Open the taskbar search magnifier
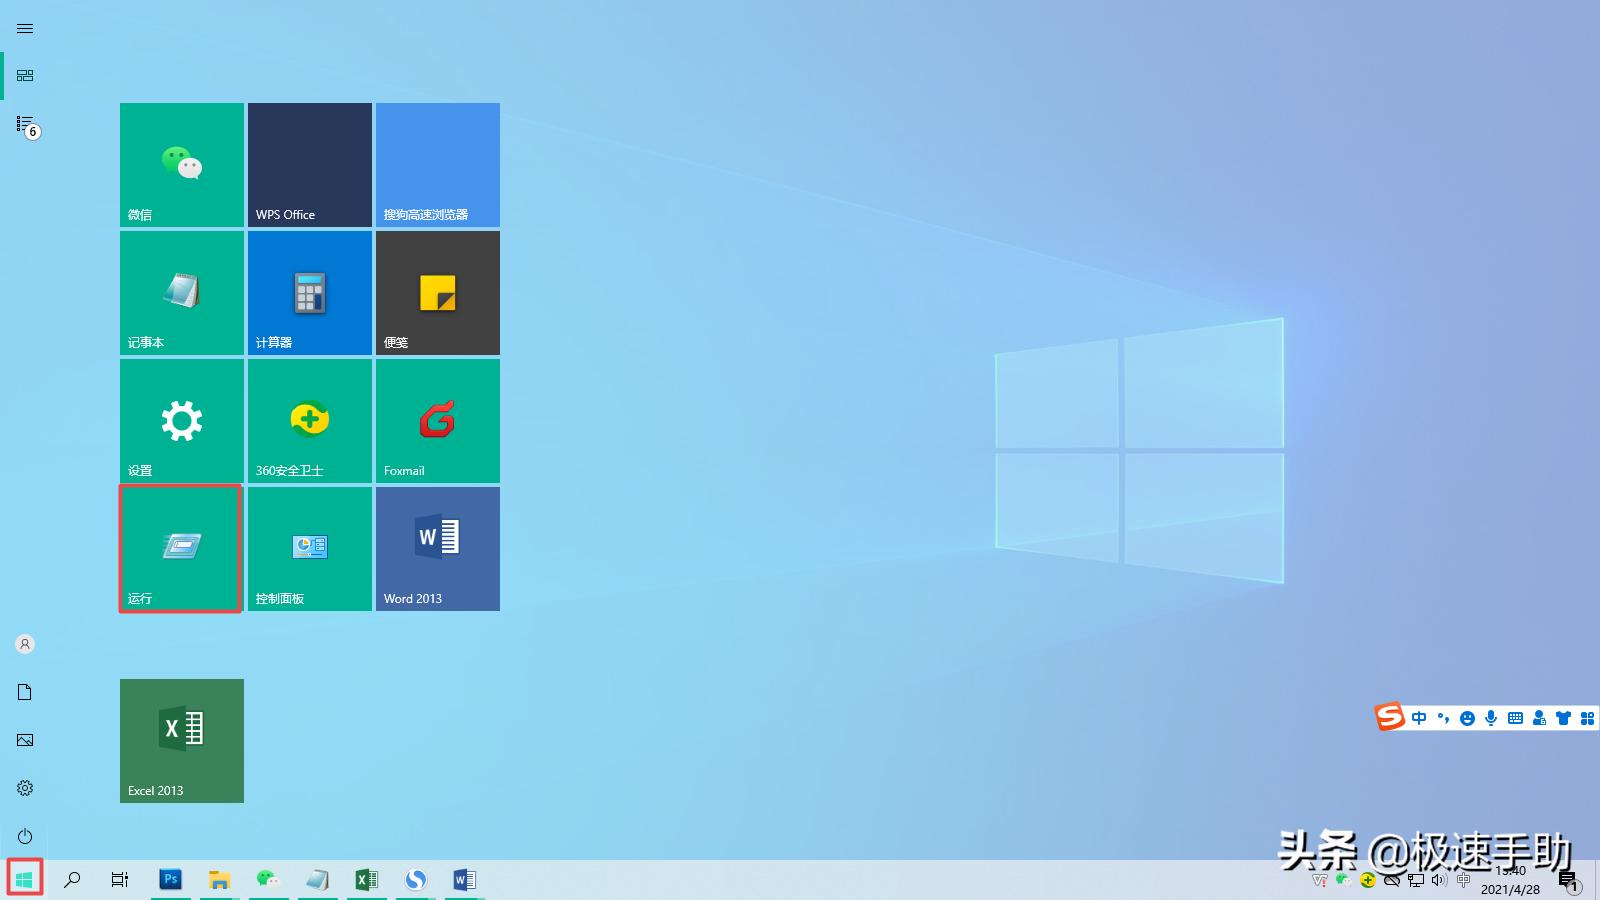Image resolution: width=1600 pixels, height=900 pixels. pyautogui.click(x=72, y=880)
